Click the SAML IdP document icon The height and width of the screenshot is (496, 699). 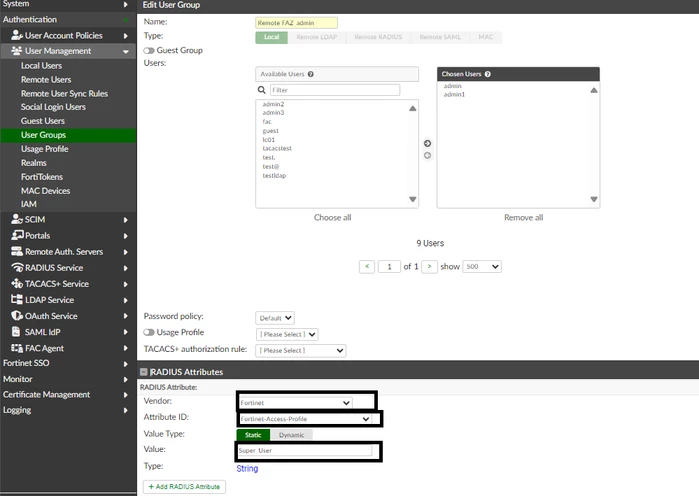click(x=16, y=332)
